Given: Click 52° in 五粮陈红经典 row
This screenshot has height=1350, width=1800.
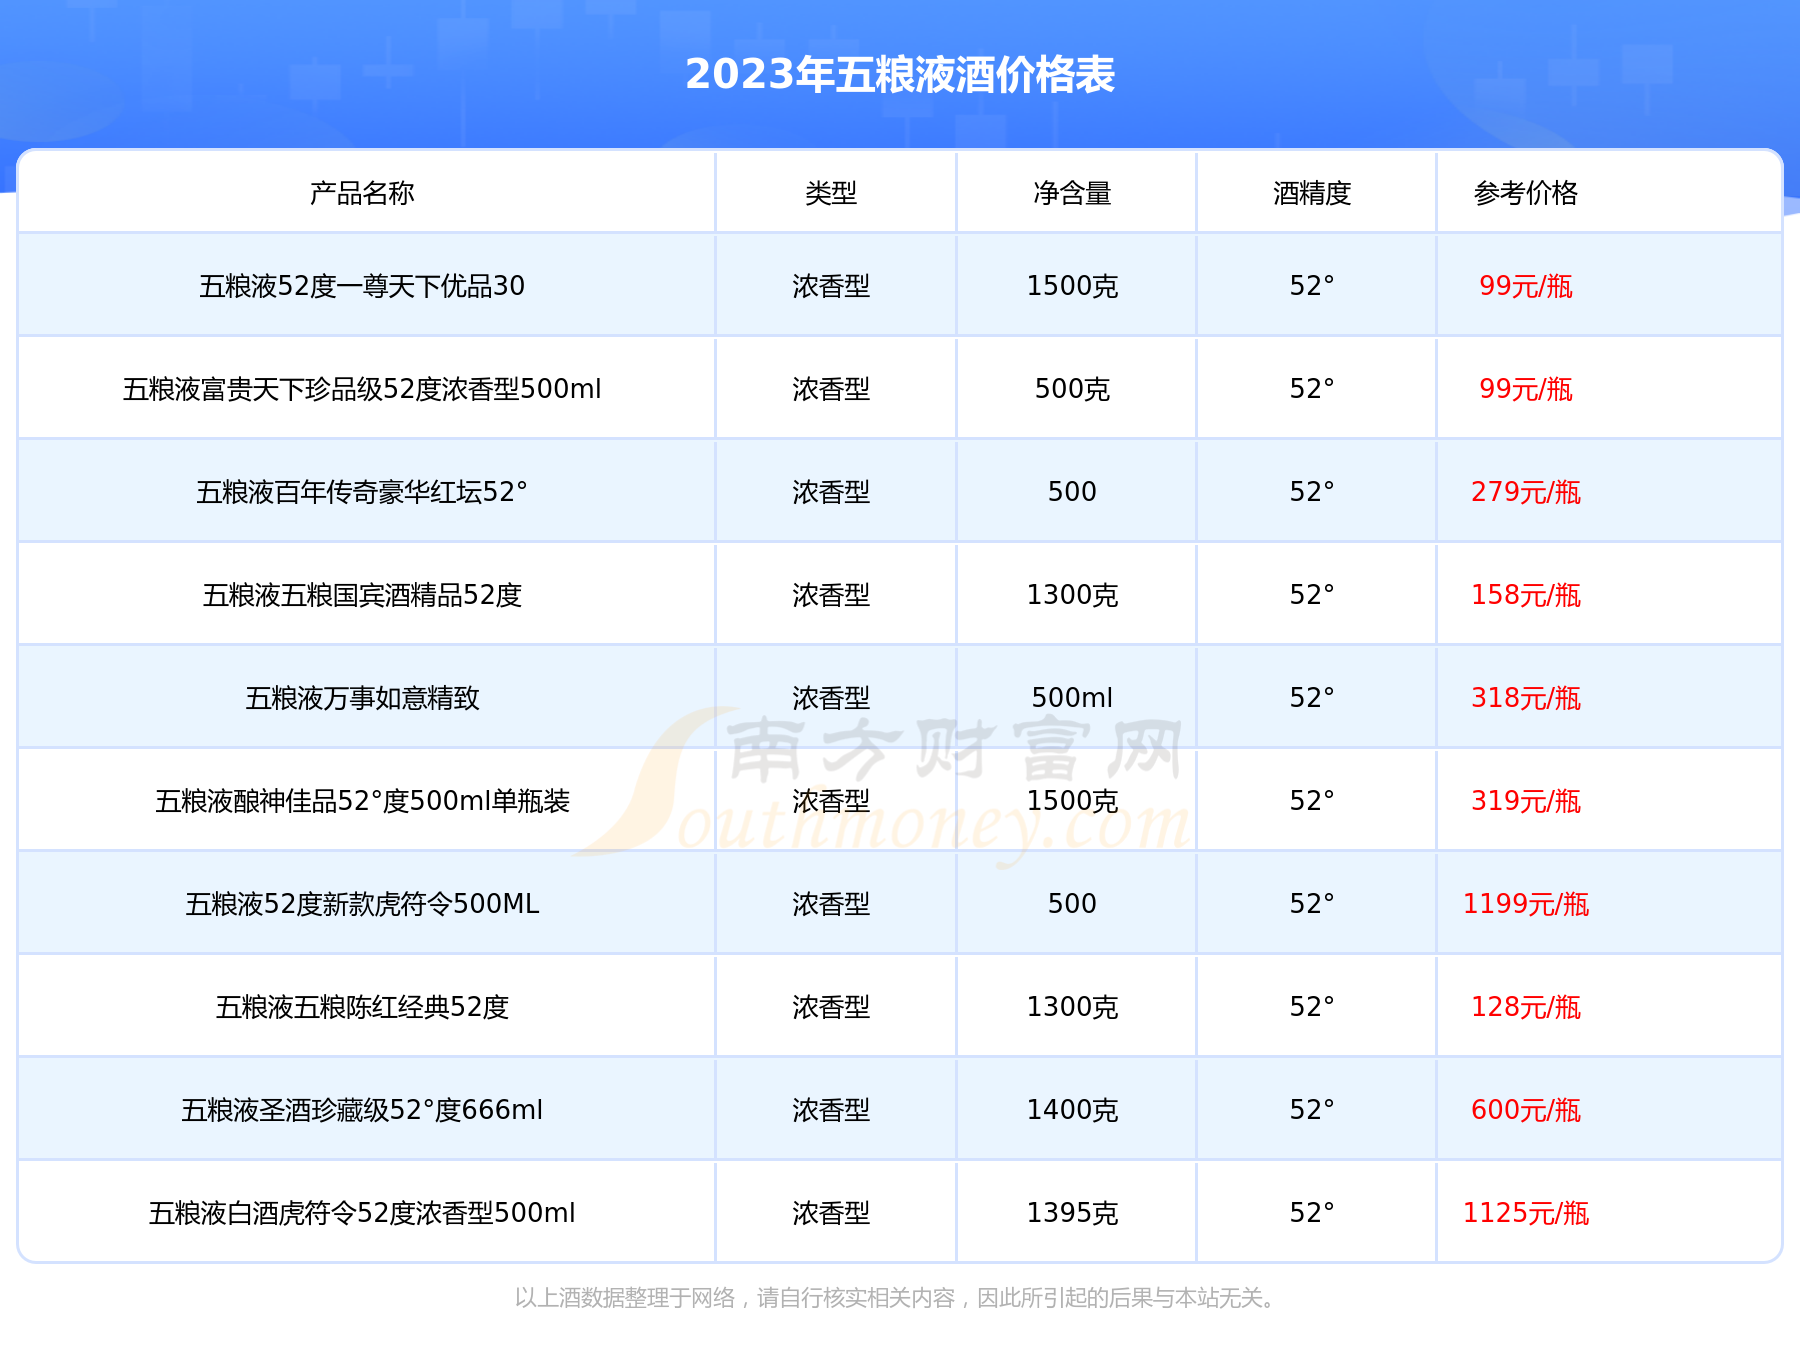Looking at the screenshot, I should (1312, 1007).
